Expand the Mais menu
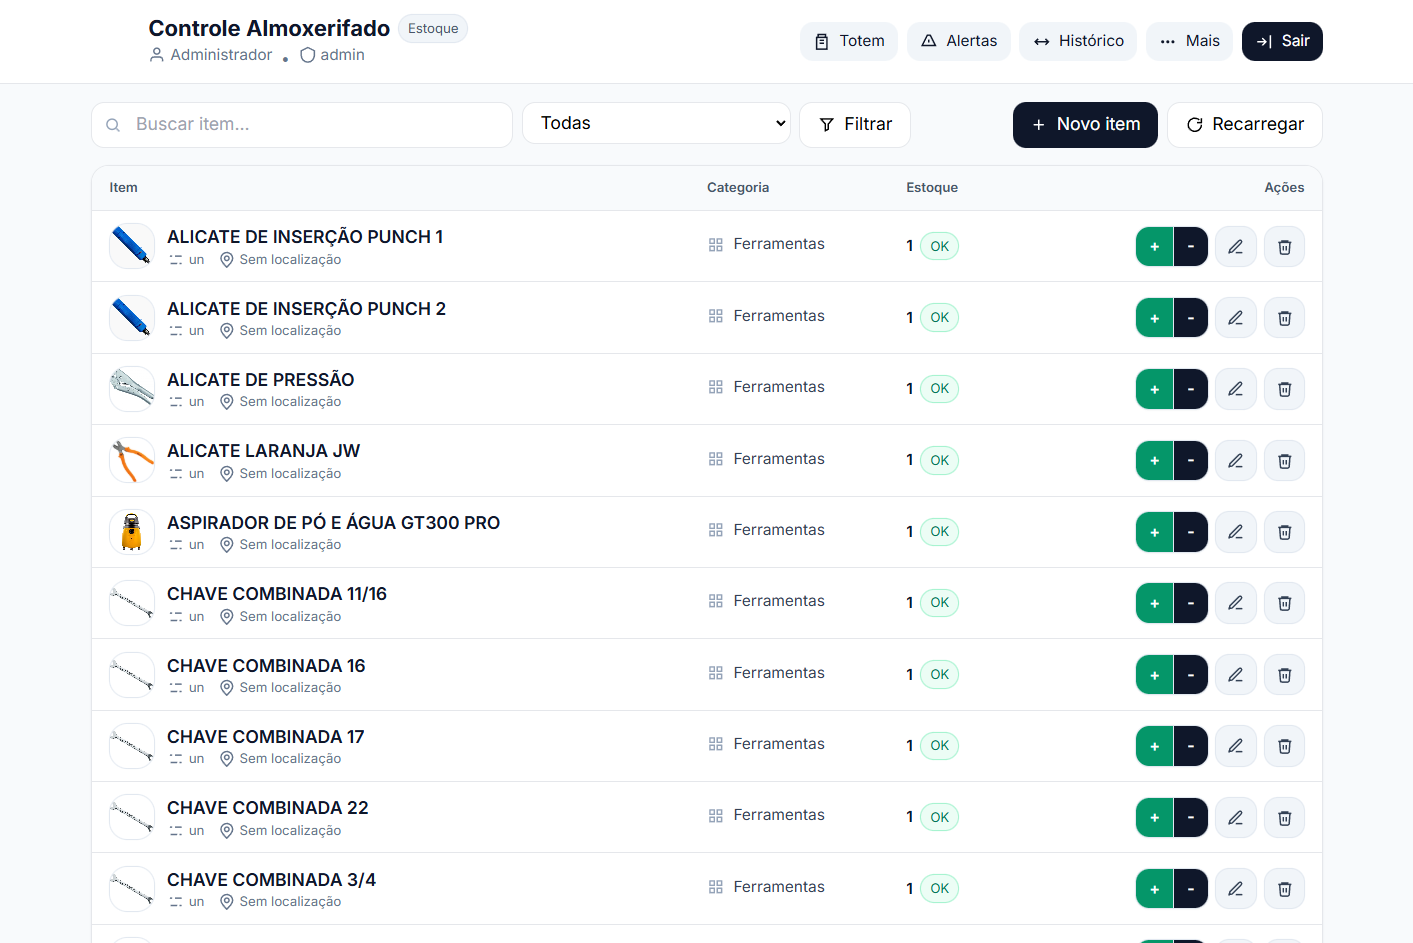This screenshot has height=943, width=1413. click(1189, 41)
